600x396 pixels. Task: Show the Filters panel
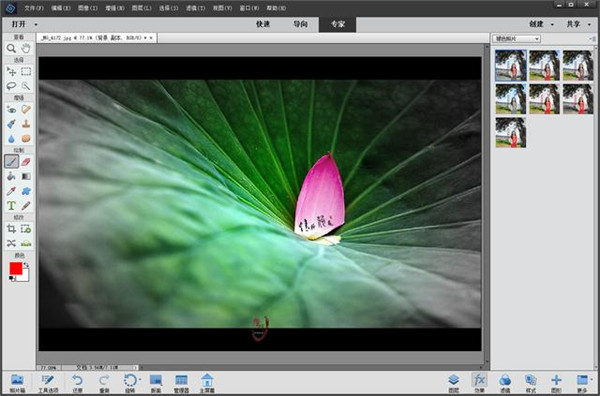pyautogui.click(x=505, y=383)
